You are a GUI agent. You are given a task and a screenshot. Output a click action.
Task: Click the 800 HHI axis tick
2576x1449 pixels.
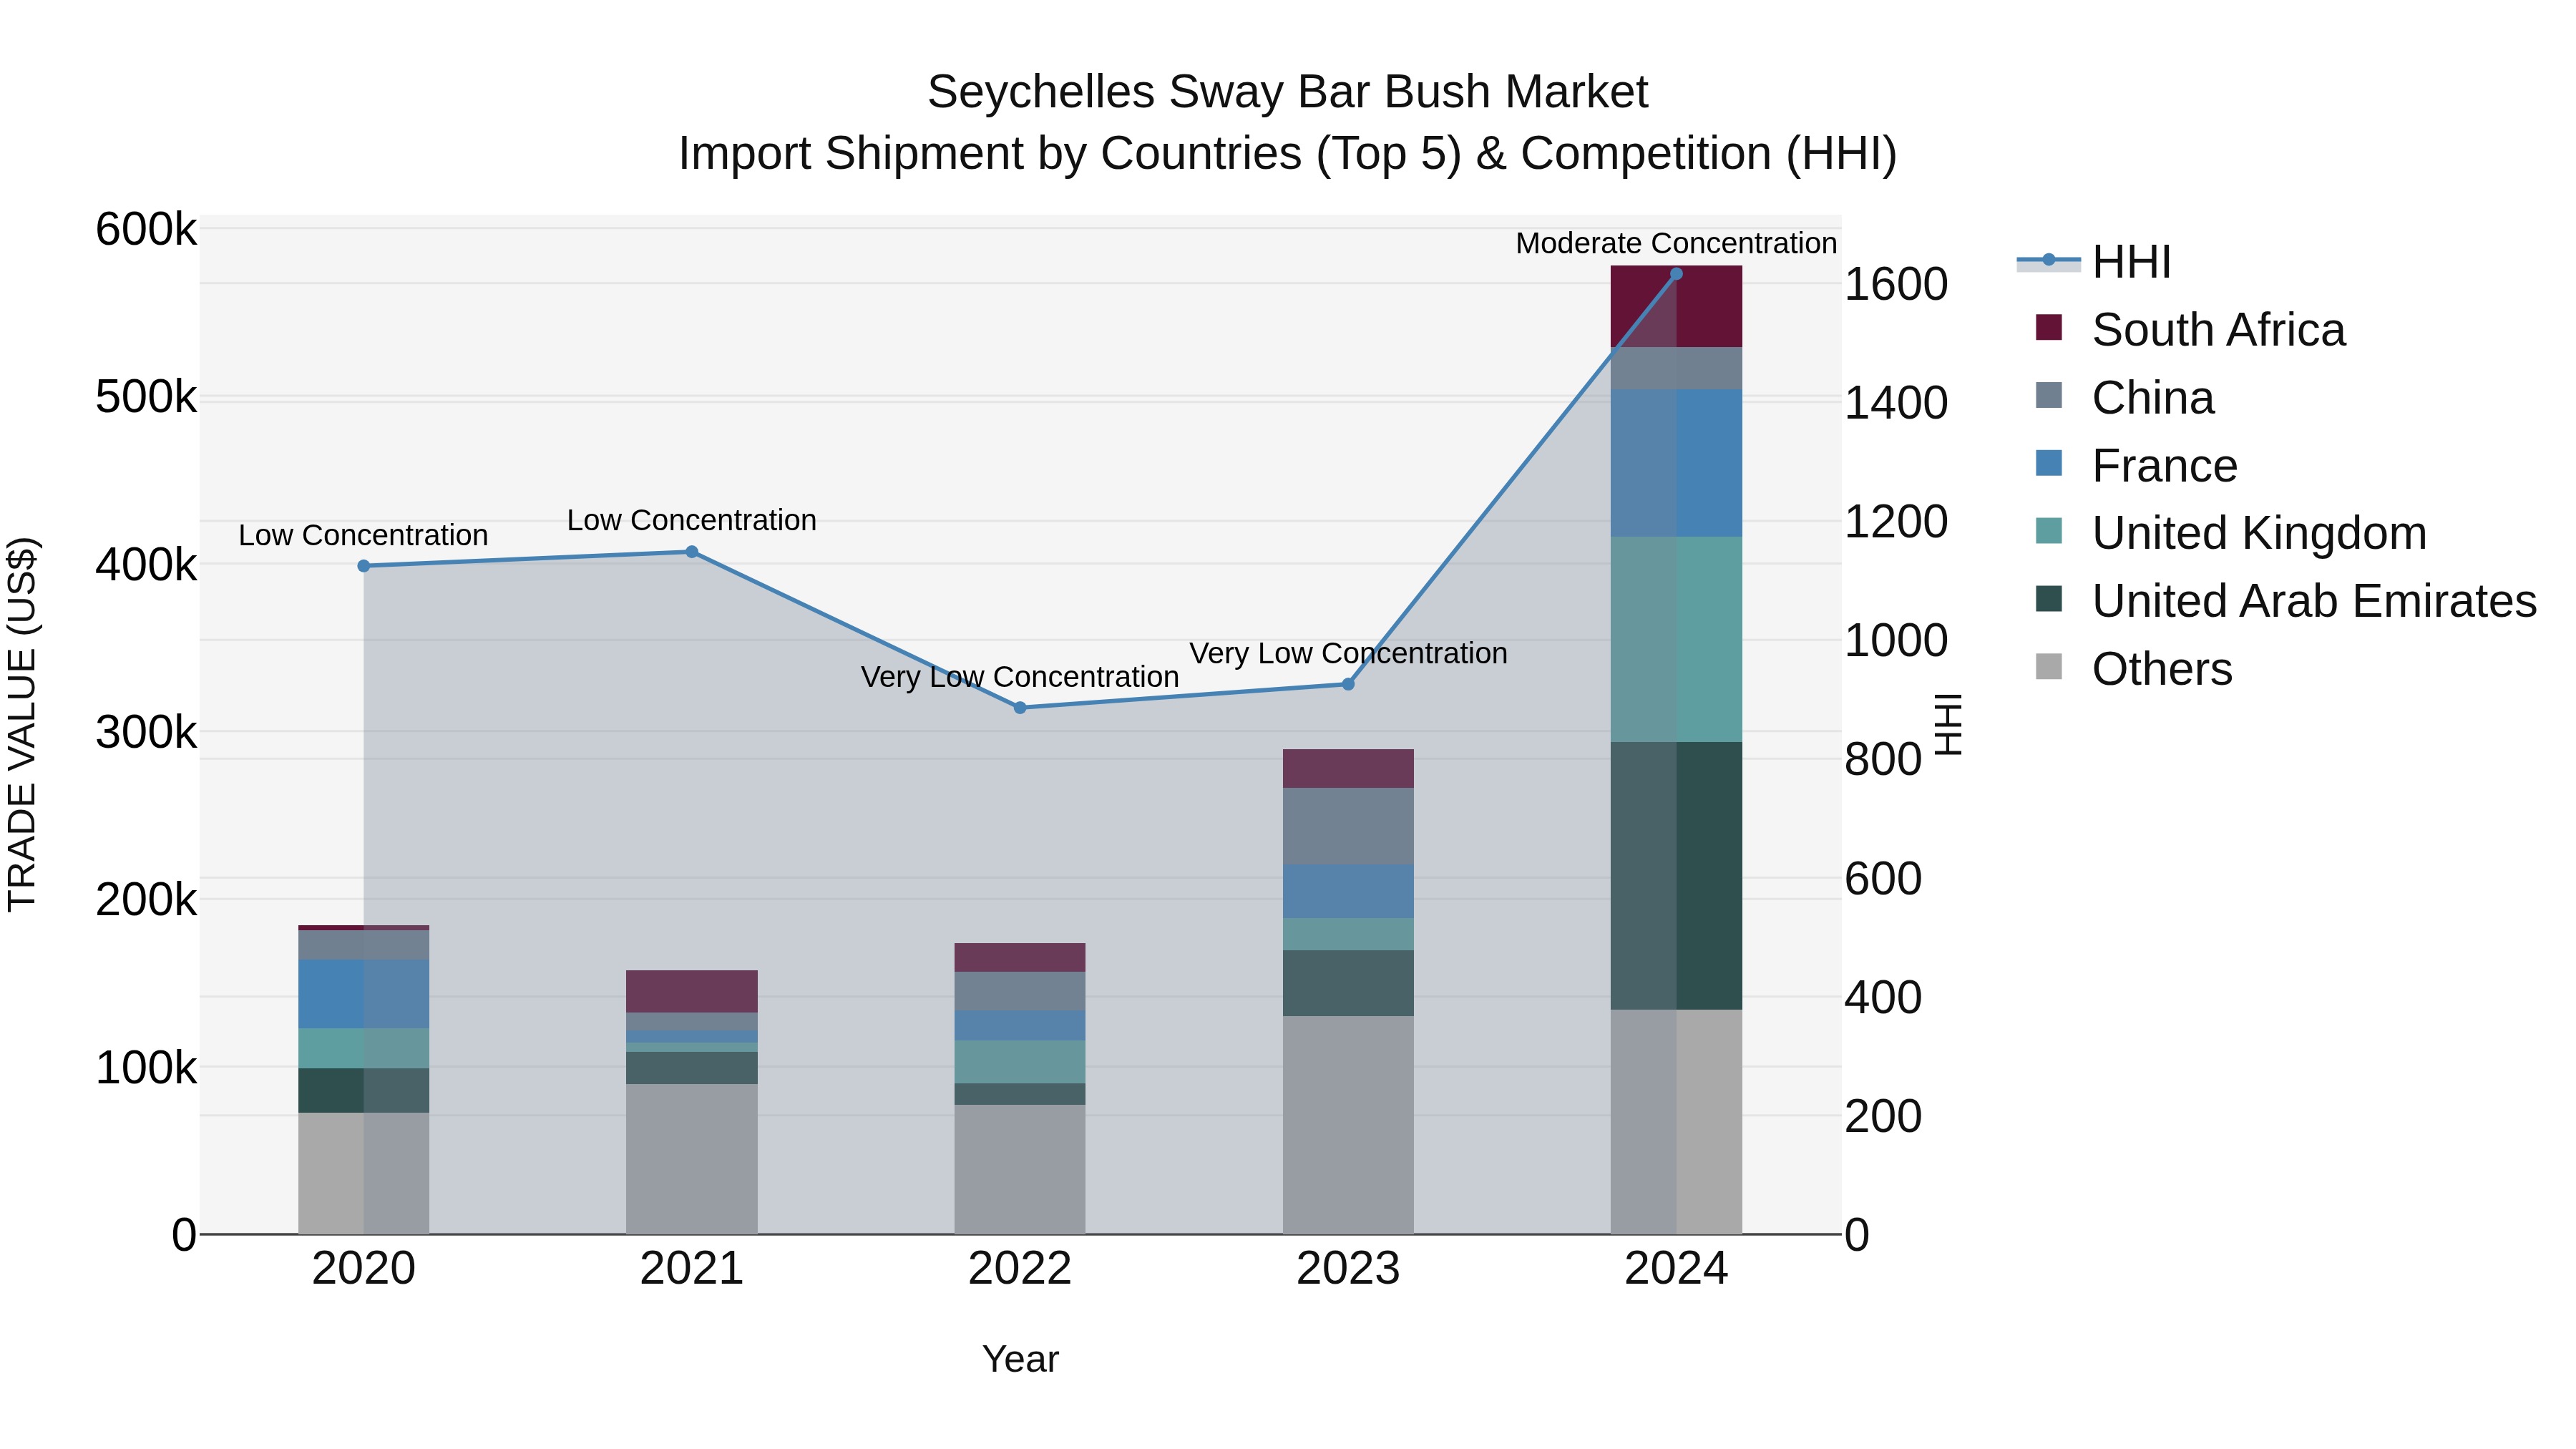coord(1883,759)
